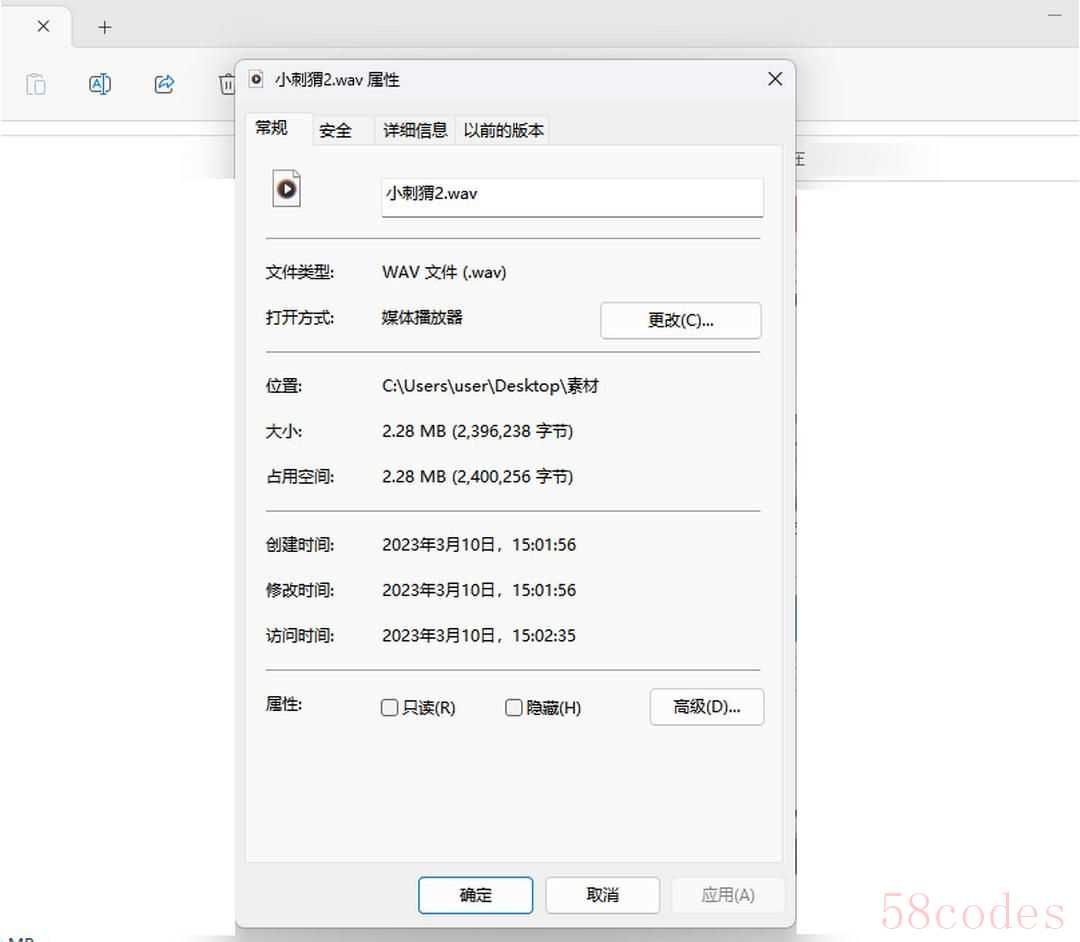Click the 文件类型: label
The width and height of the screenshot is (1080, 942).
point(300,272)
